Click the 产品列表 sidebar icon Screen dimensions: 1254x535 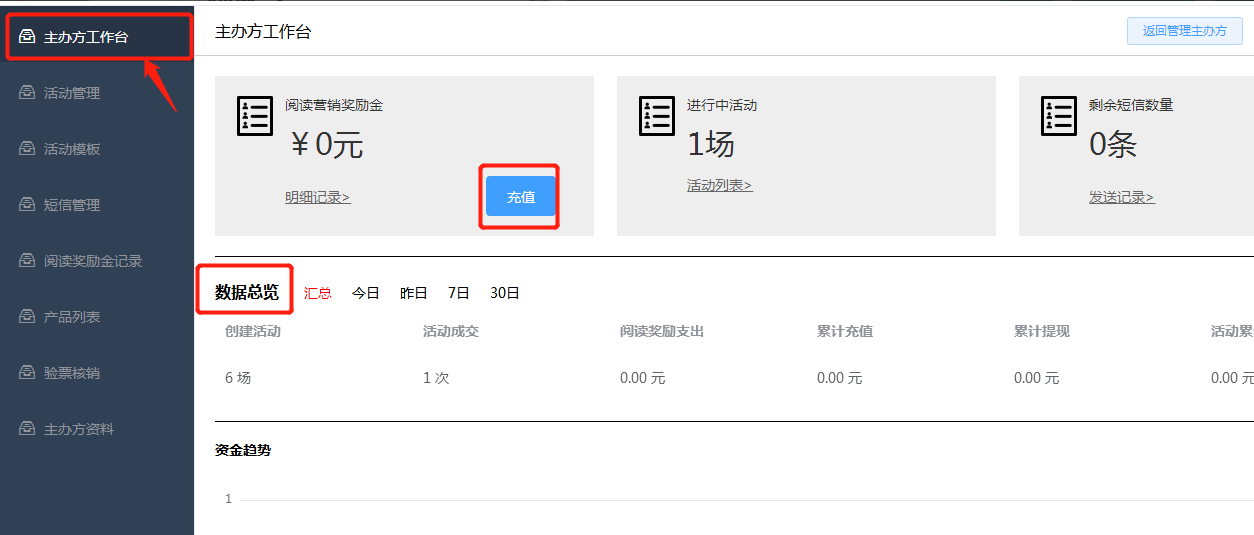click(28, 317)
